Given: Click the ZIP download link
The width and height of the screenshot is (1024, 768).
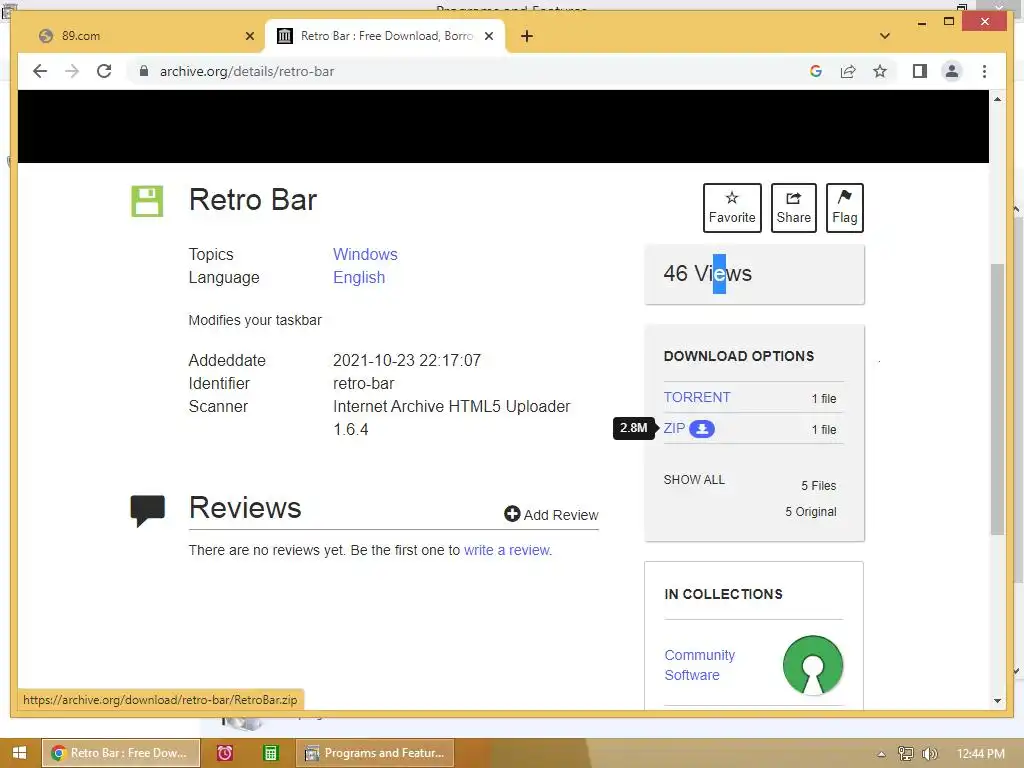Looking at the screenshot, I should (674, 428).
